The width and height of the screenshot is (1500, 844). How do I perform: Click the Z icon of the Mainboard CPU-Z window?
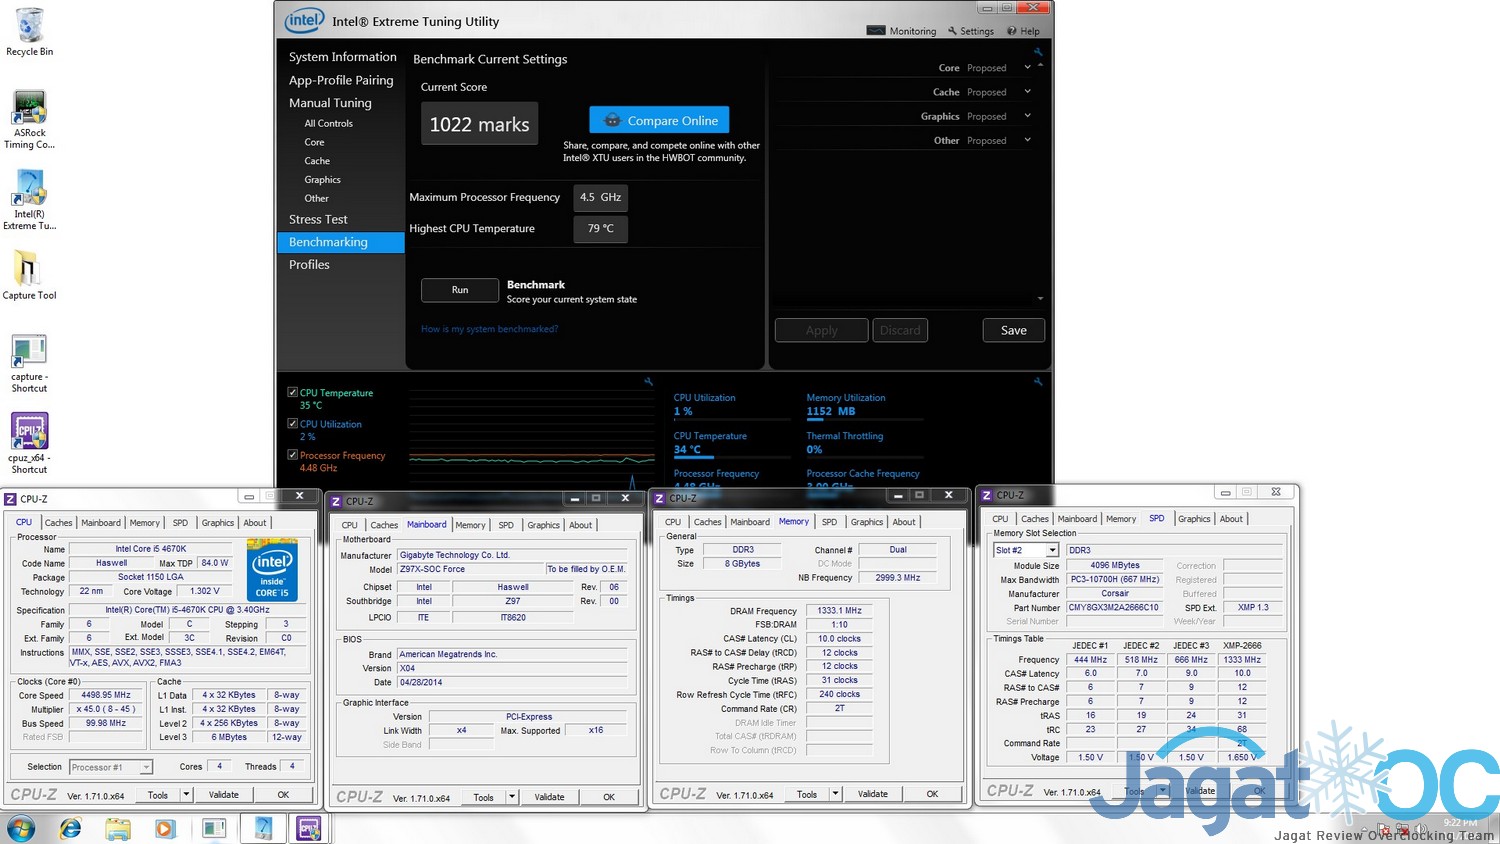click(337, 501)
